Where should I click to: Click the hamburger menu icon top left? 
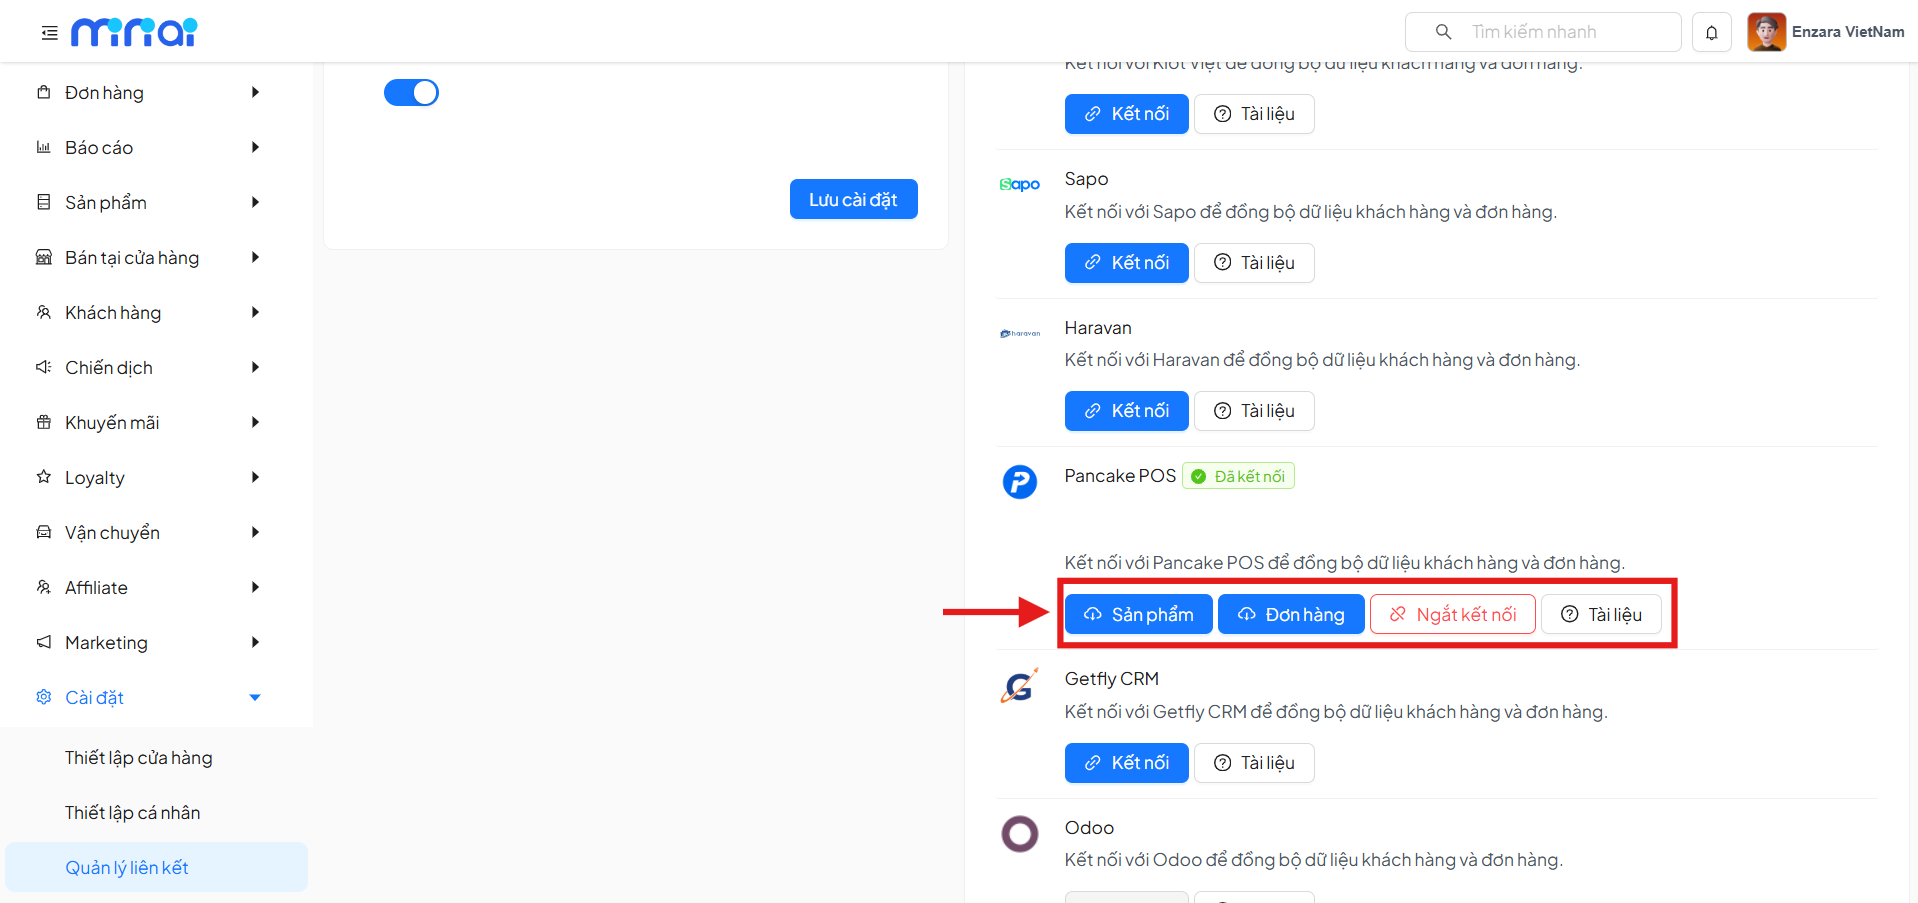pos(48,31)
